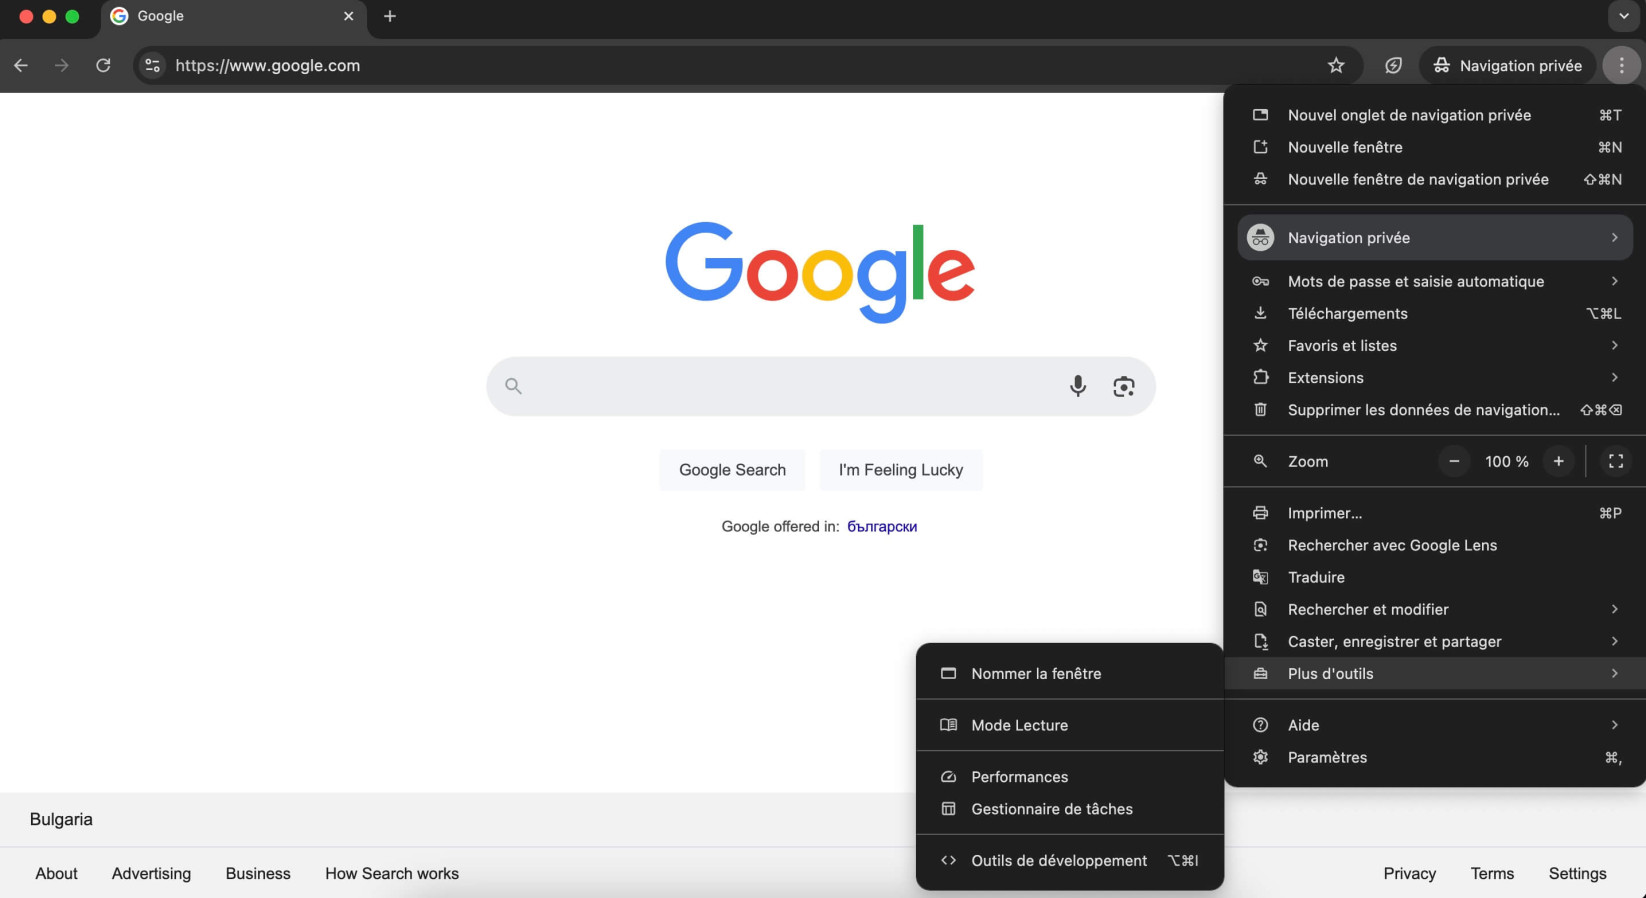
Task: Open Paramètres from the menu
Action: coord(1435,757)
